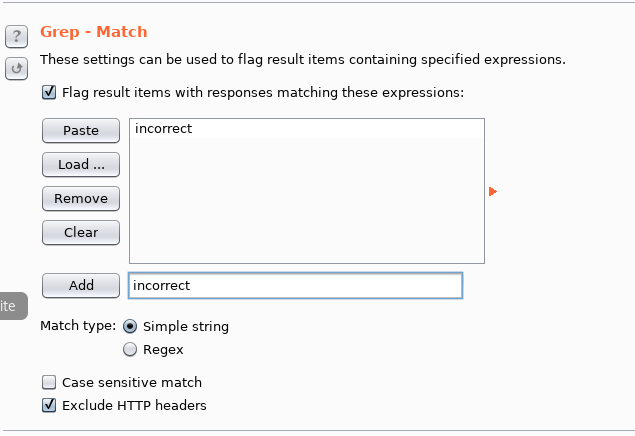Choose Regex as match type
Image resolution: width=635 pixels, height=436 pixels.
[130, 350]
